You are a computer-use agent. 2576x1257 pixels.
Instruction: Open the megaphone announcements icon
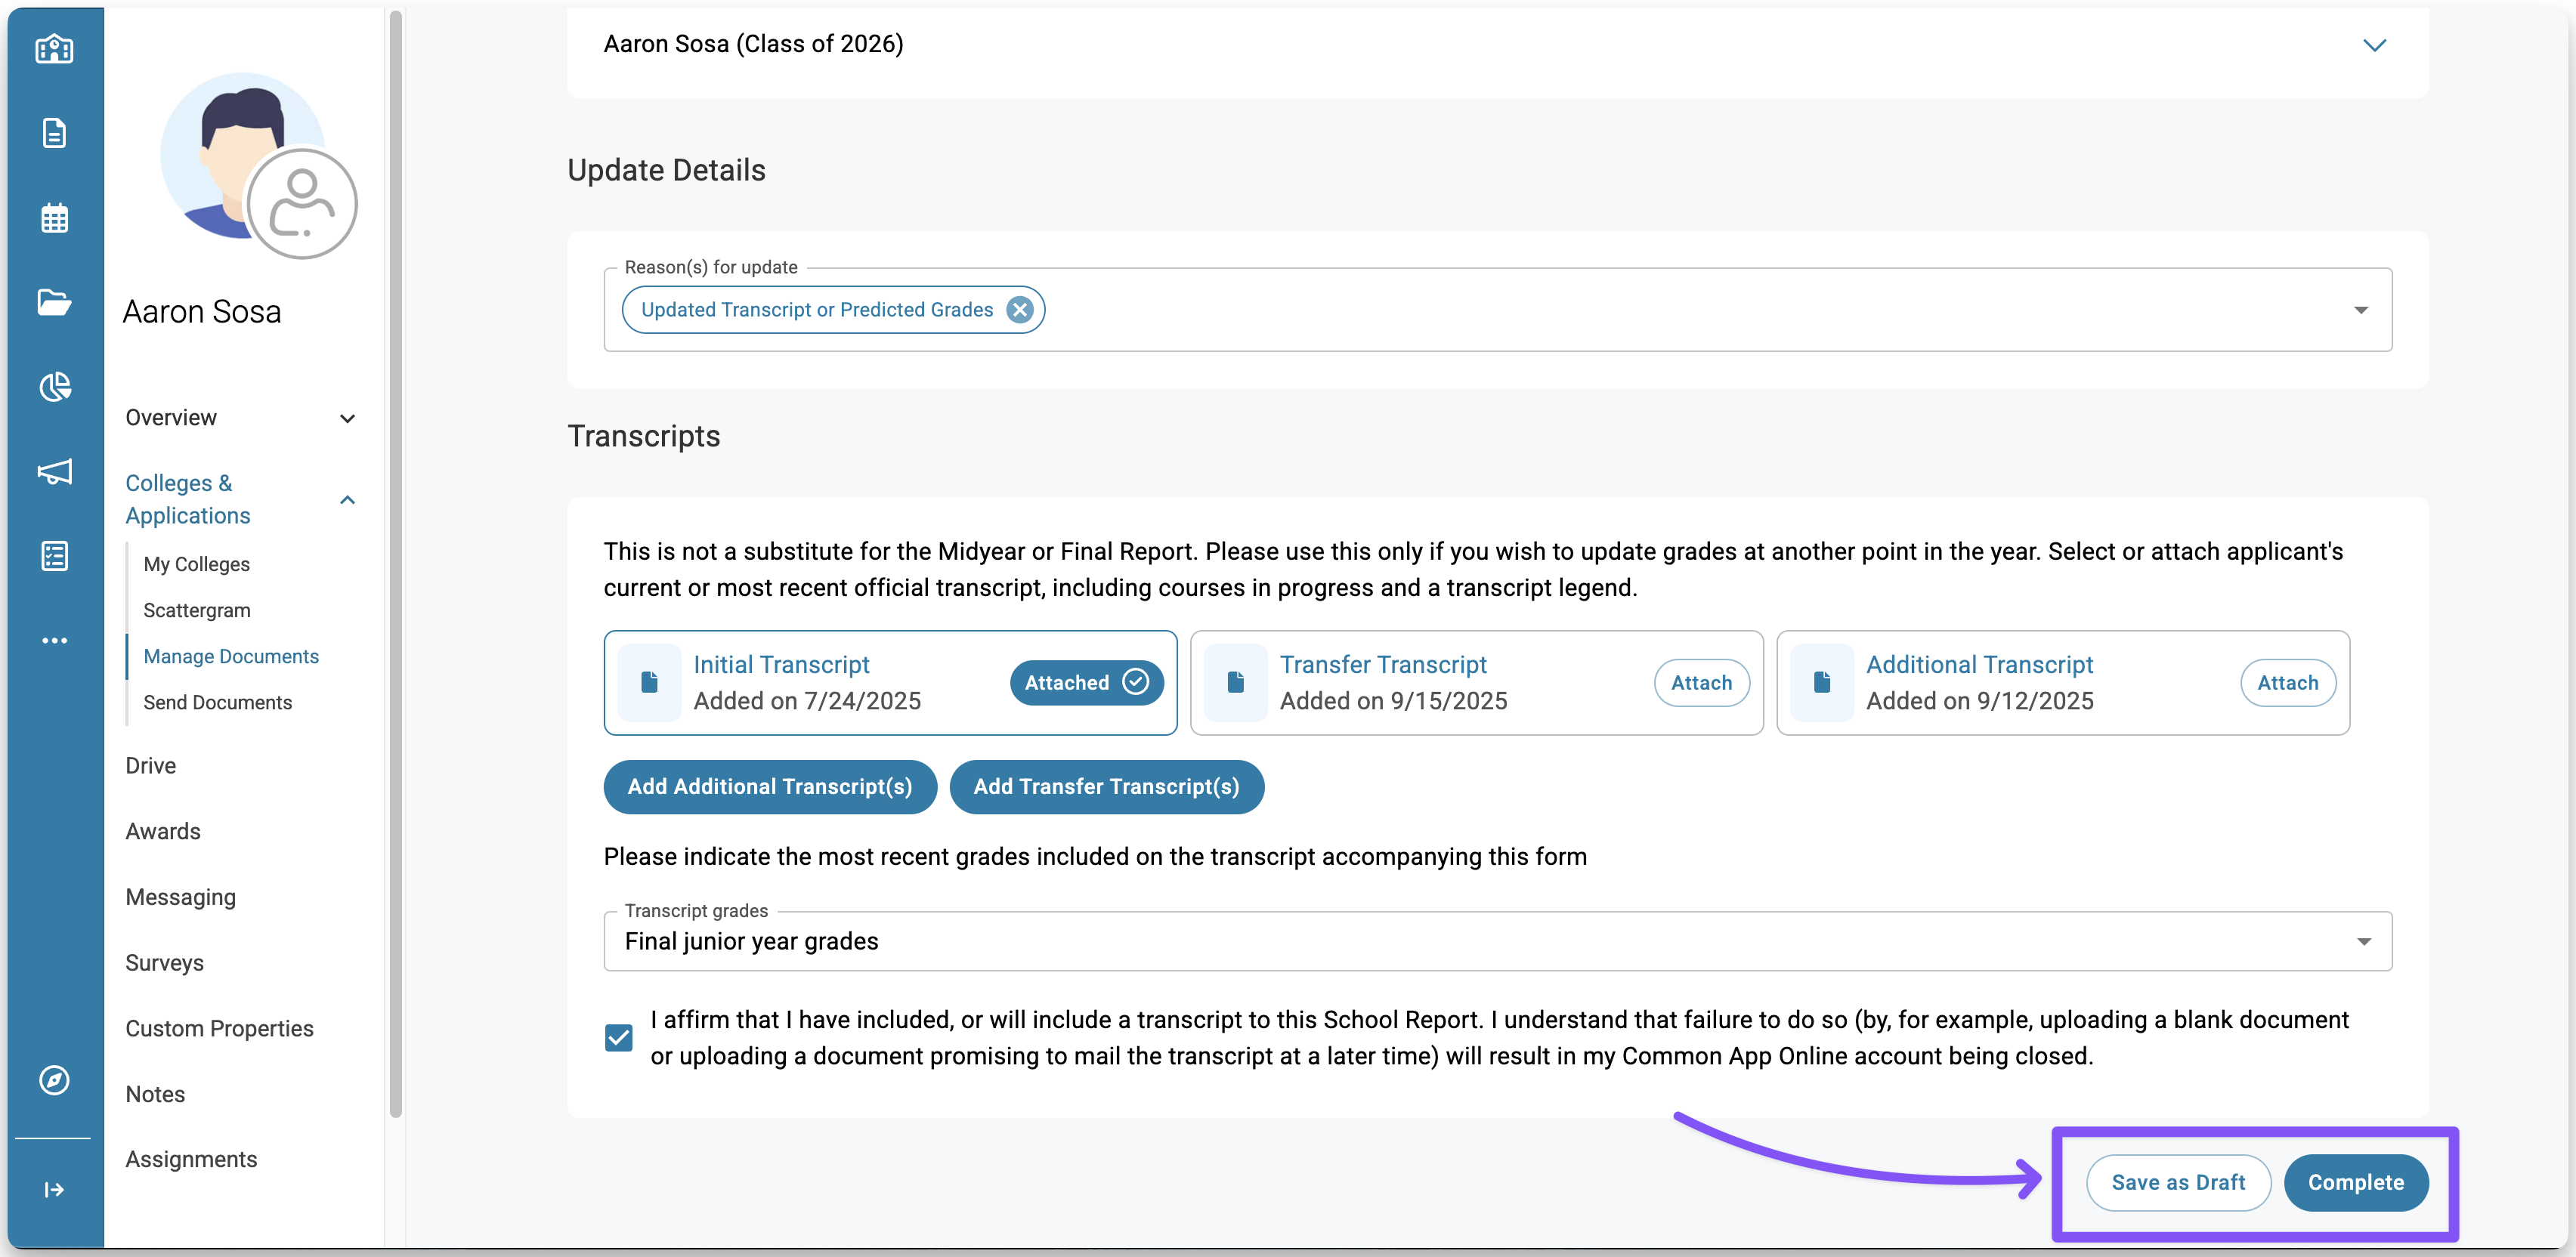click(54, 471)
